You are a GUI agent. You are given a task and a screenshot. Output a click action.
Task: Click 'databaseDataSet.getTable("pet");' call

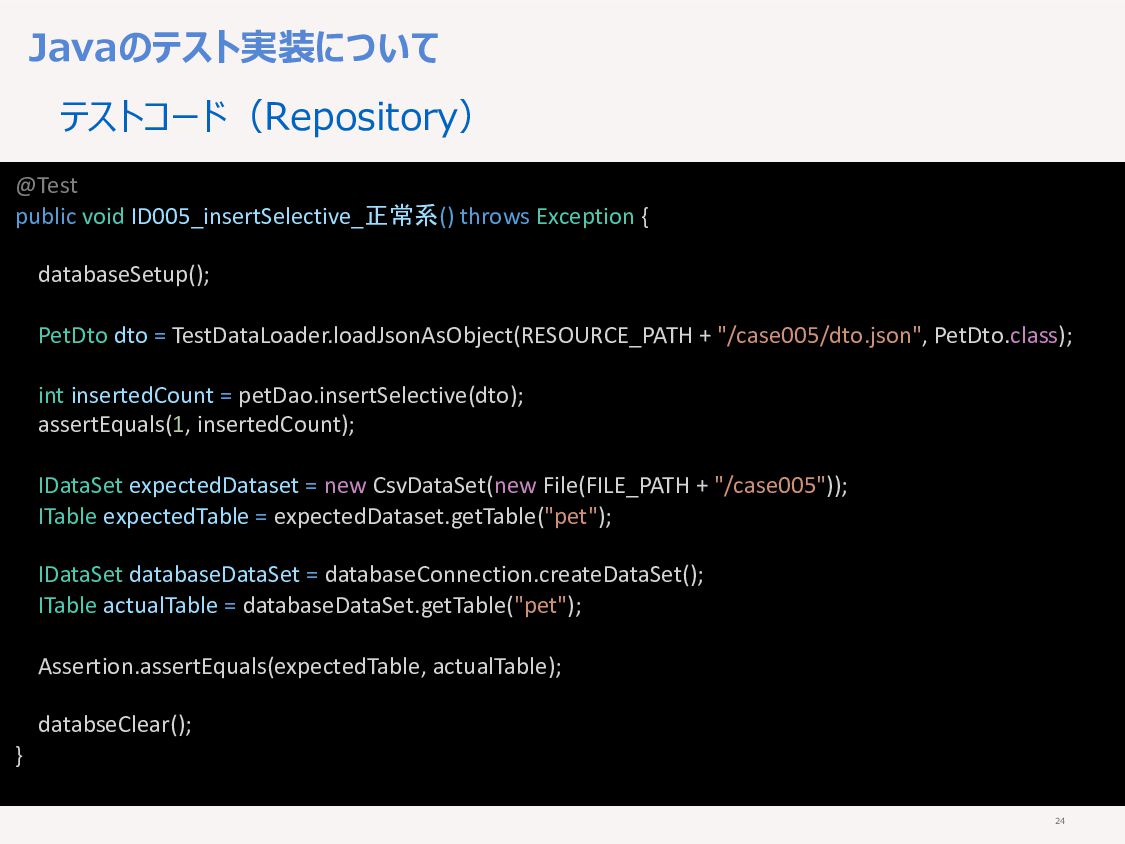point(412,606)
